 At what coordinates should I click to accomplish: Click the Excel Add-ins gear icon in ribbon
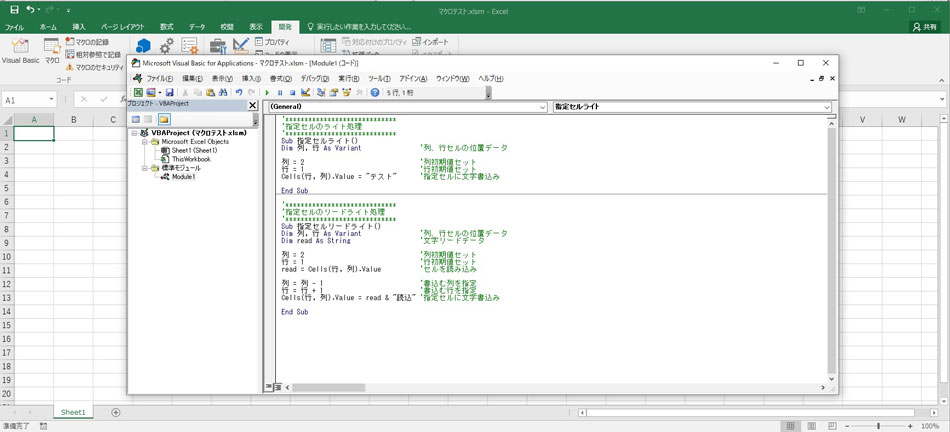[167, 45]
